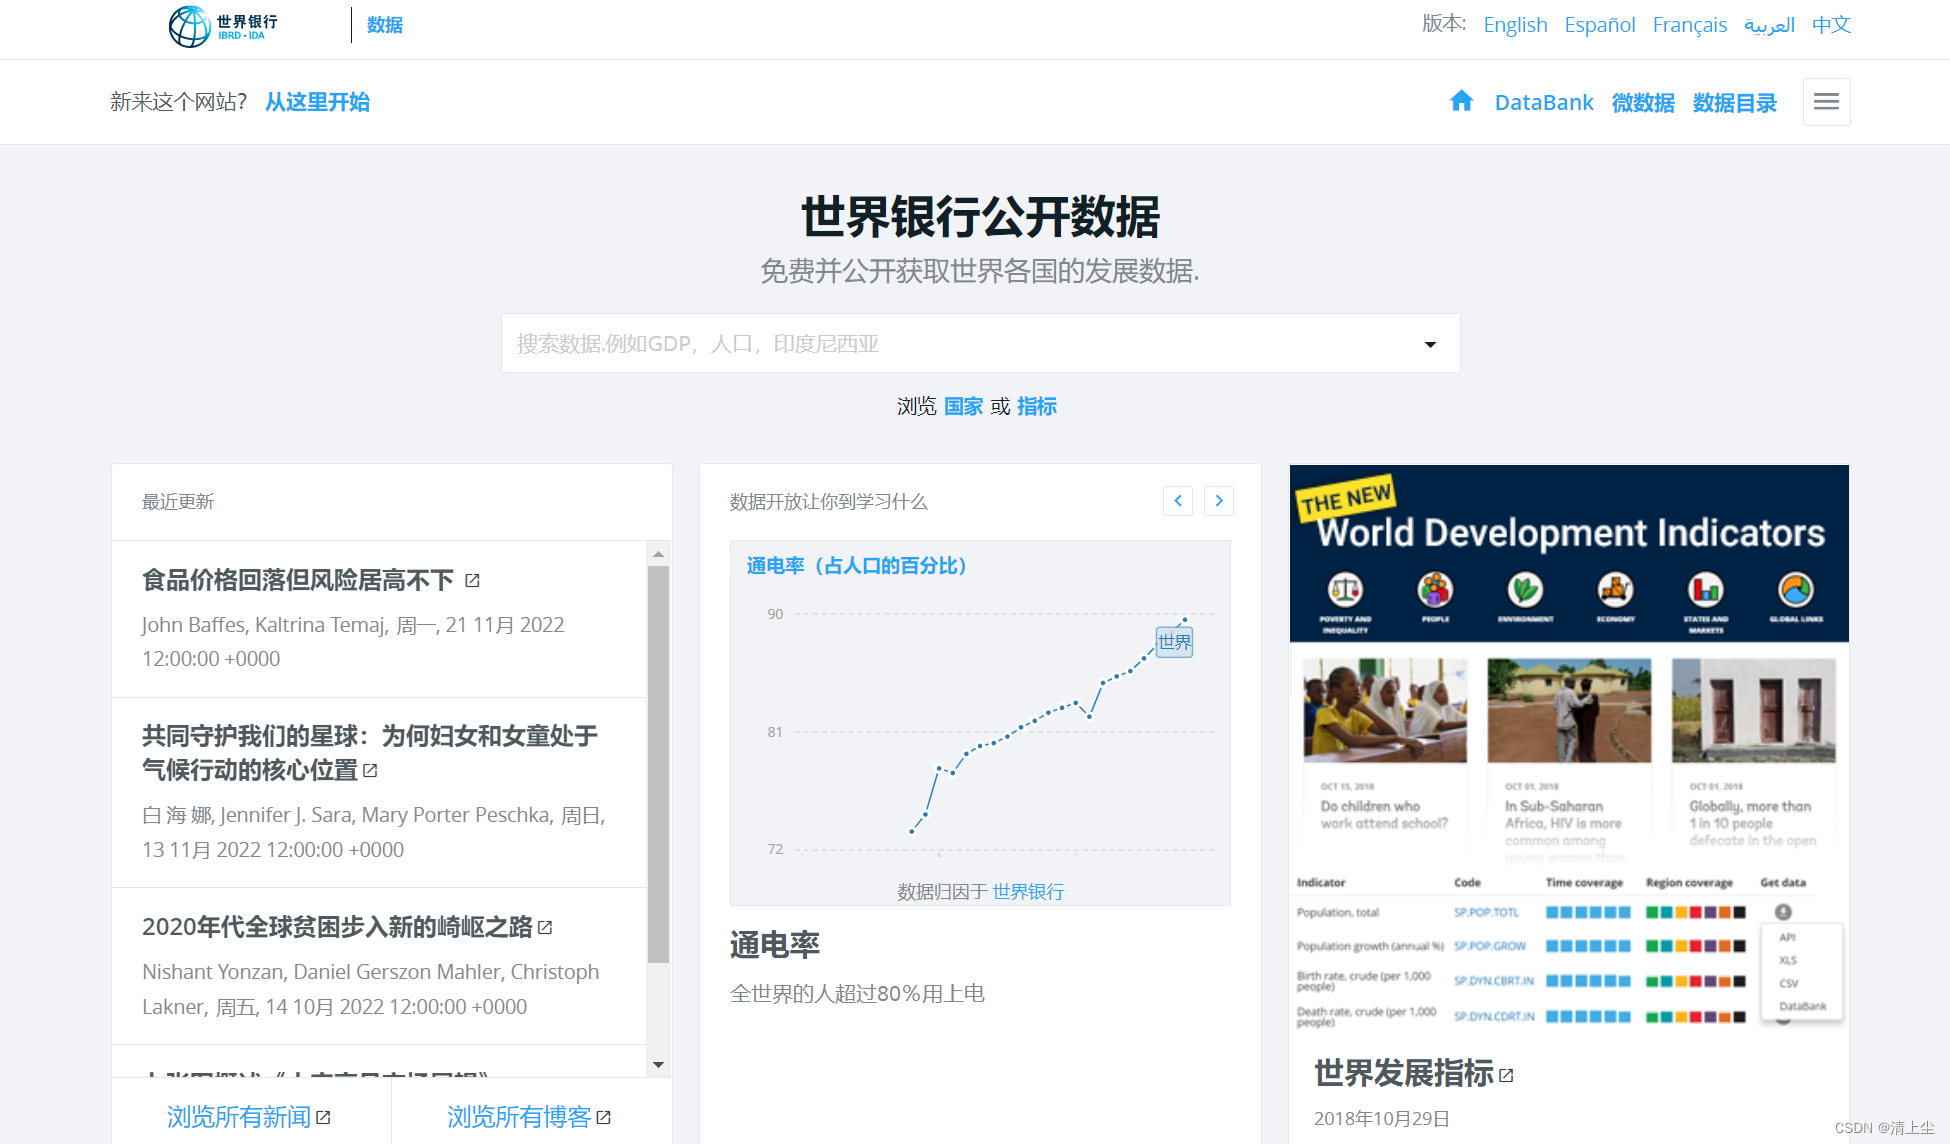The height and width of the screenshot is (1144, 1950).
Task: Click the 数据 header link
Action: click(x=384, y=25)
